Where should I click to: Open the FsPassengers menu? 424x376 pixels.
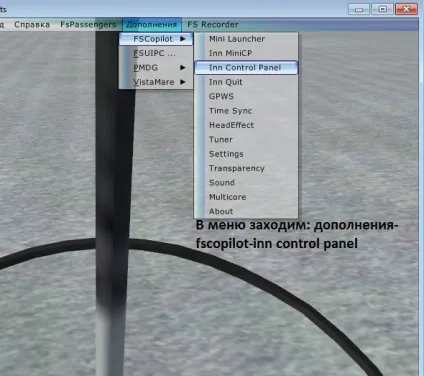(x=88, y=25)
